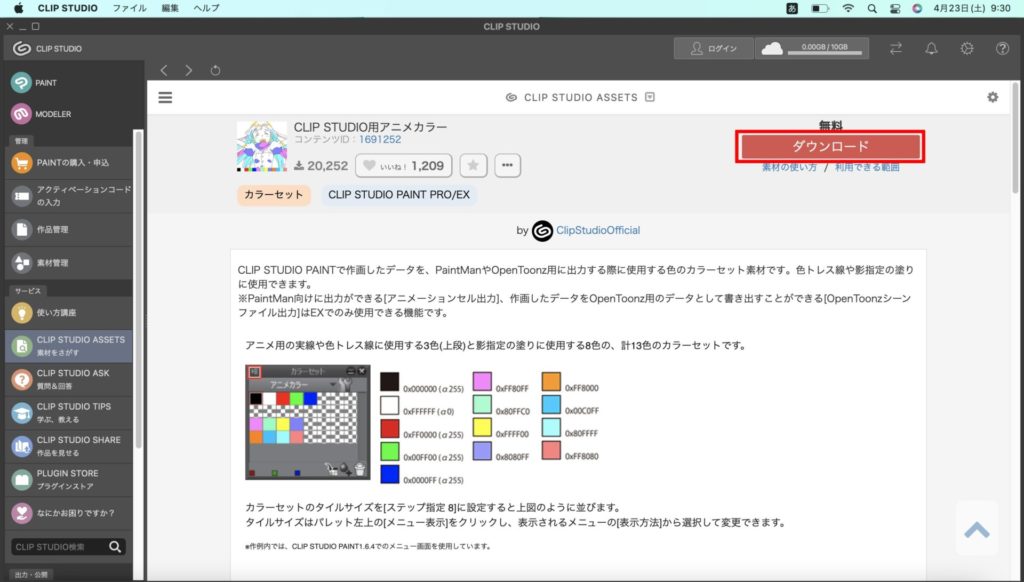The width and height of the screenshot is (1024, 582).
Task: Click the カラーセット tag
Action: click(x=274, y=195)
